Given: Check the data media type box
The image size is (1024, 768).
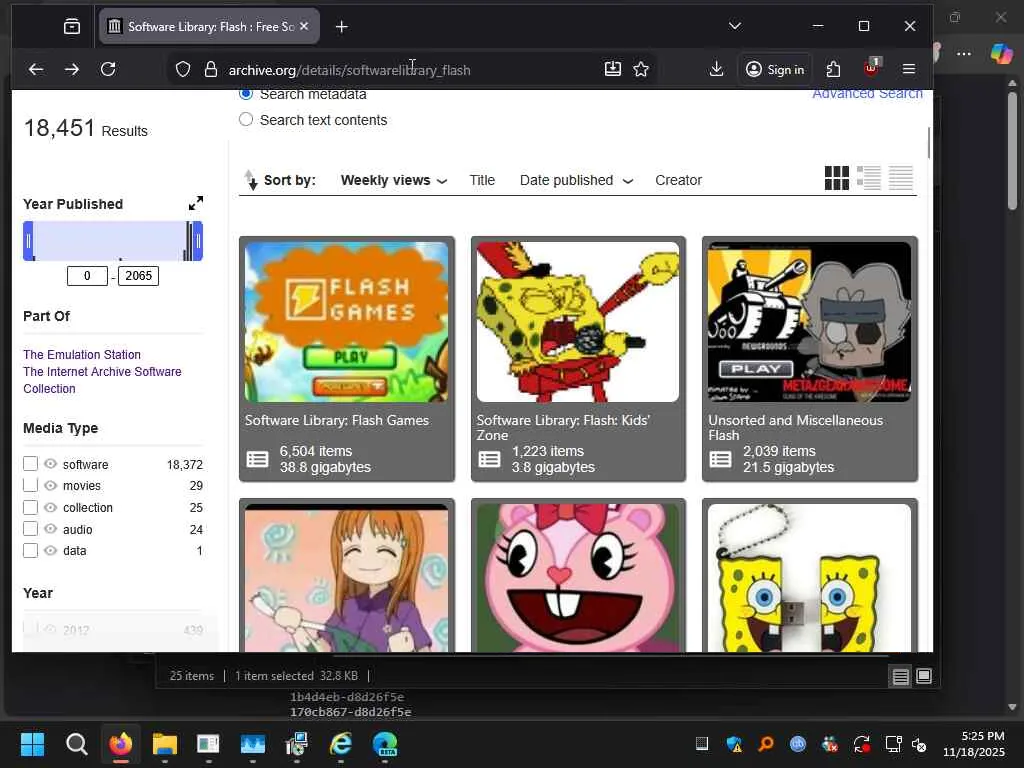Looking at the screenshot, I should (30, 551).
